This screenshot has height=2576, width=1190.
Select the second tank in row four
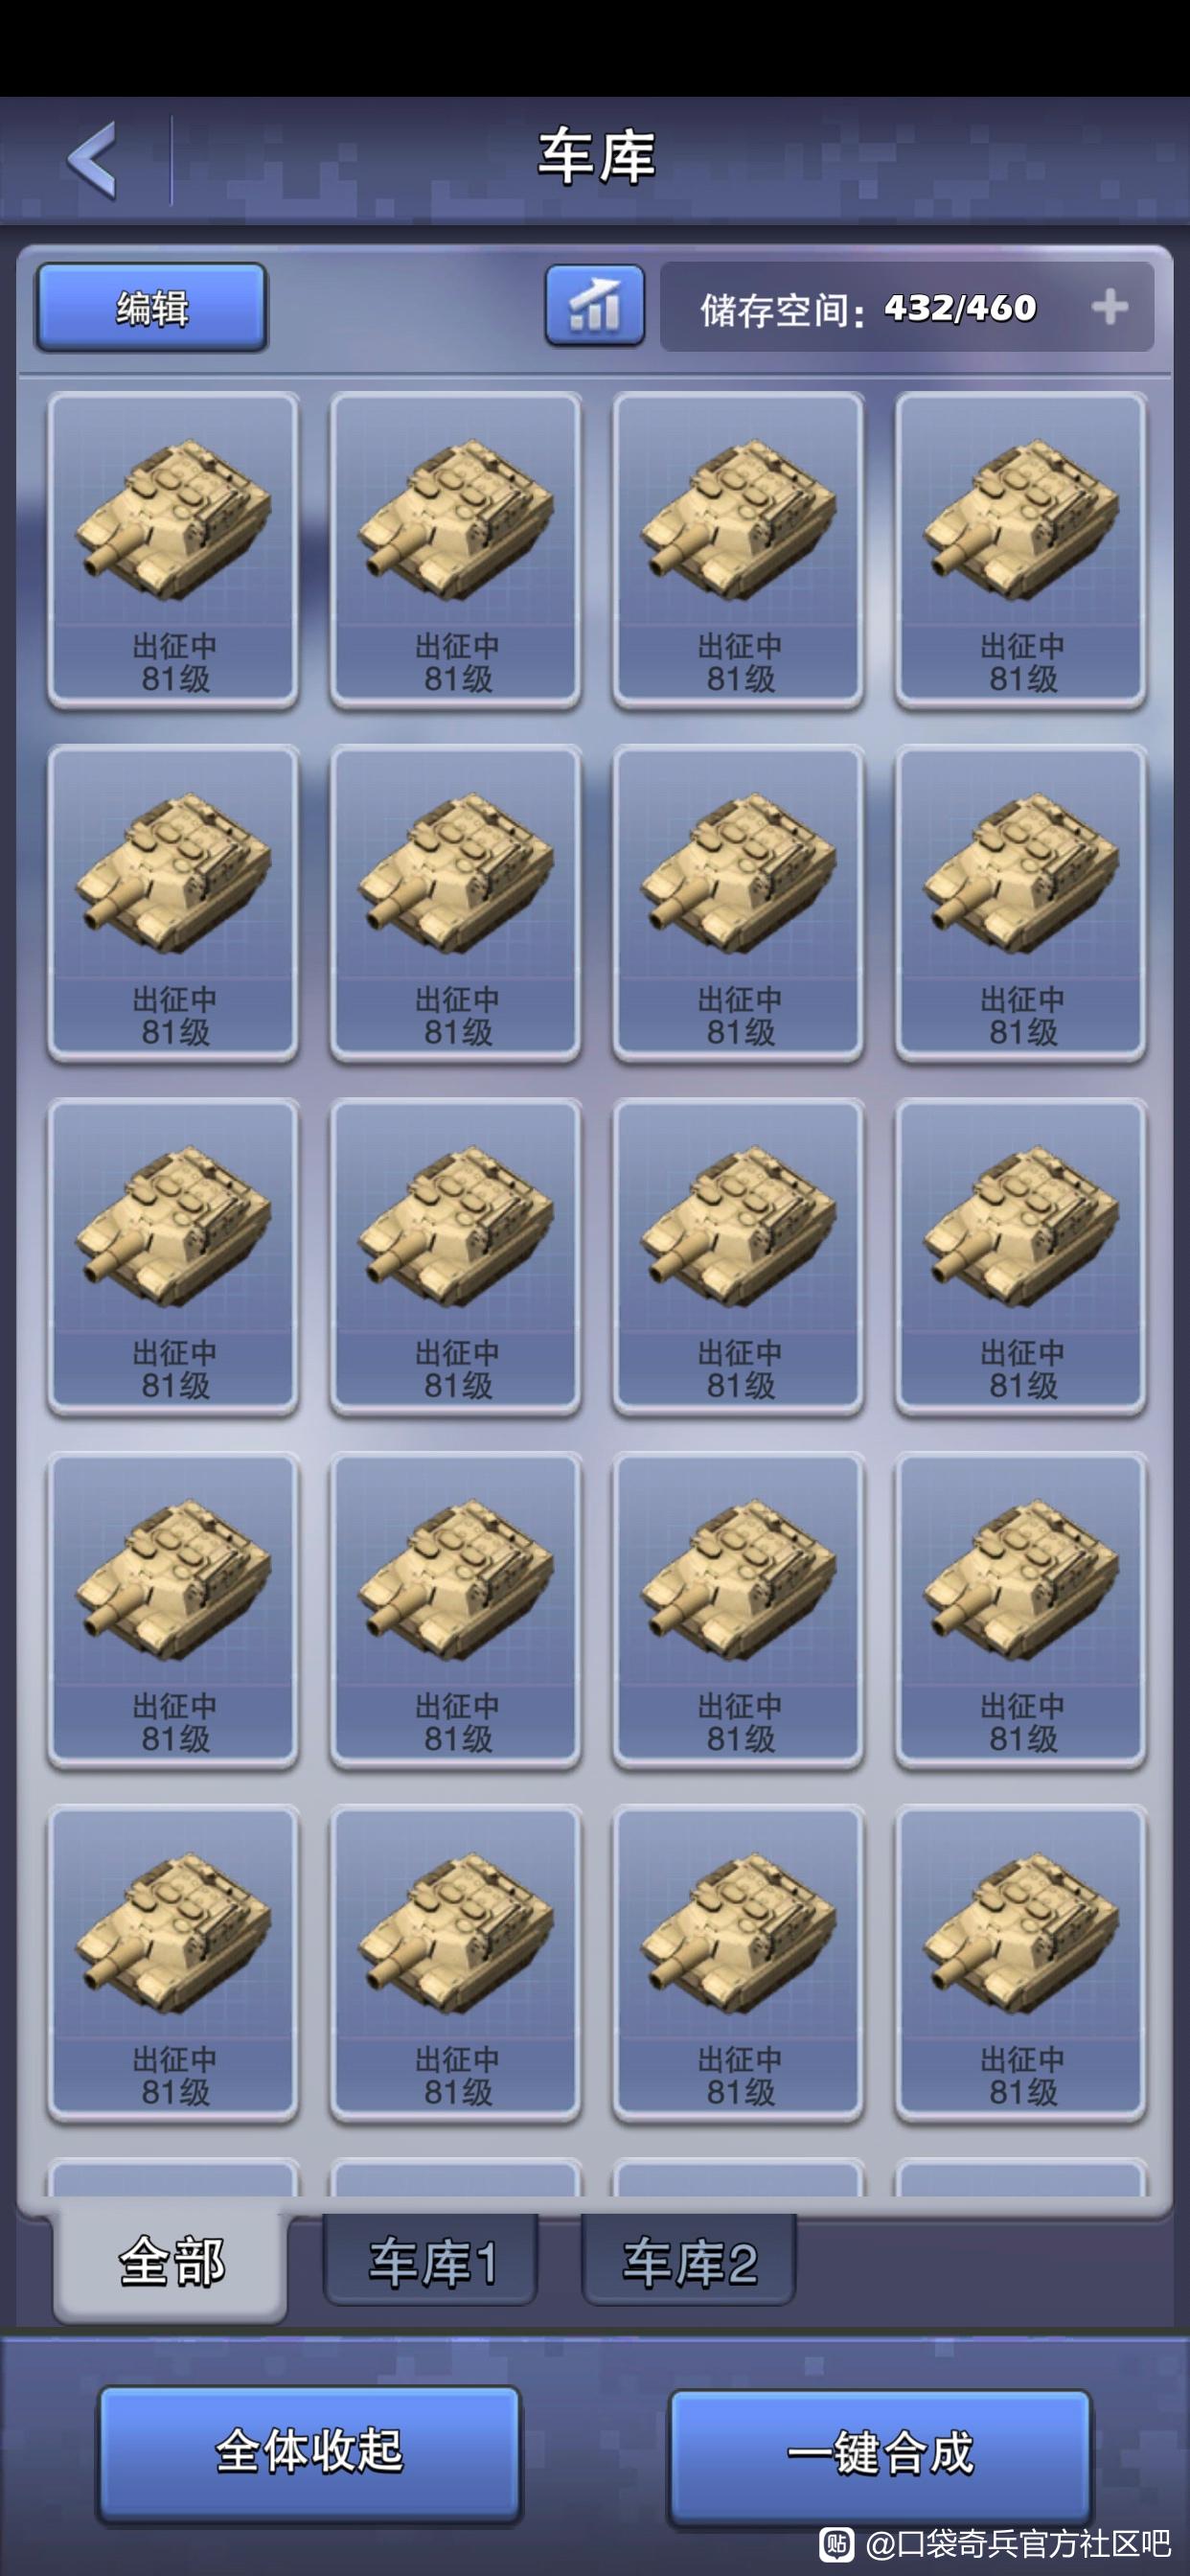pyautogui.click(x=456, y=1610)
